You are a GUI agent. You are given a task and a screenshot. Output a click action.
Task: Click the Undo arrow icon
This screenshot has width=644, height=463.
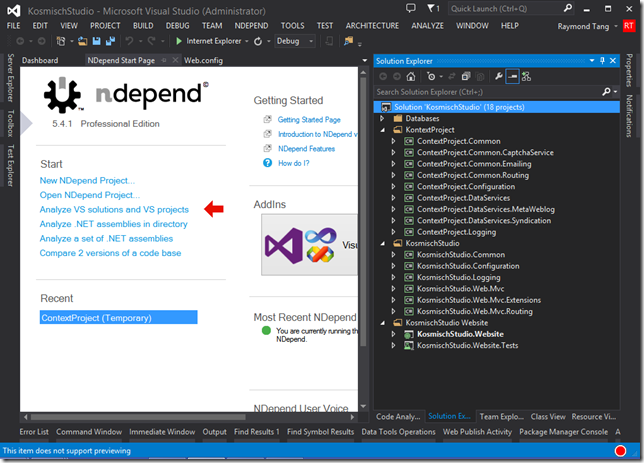[129, 41]
